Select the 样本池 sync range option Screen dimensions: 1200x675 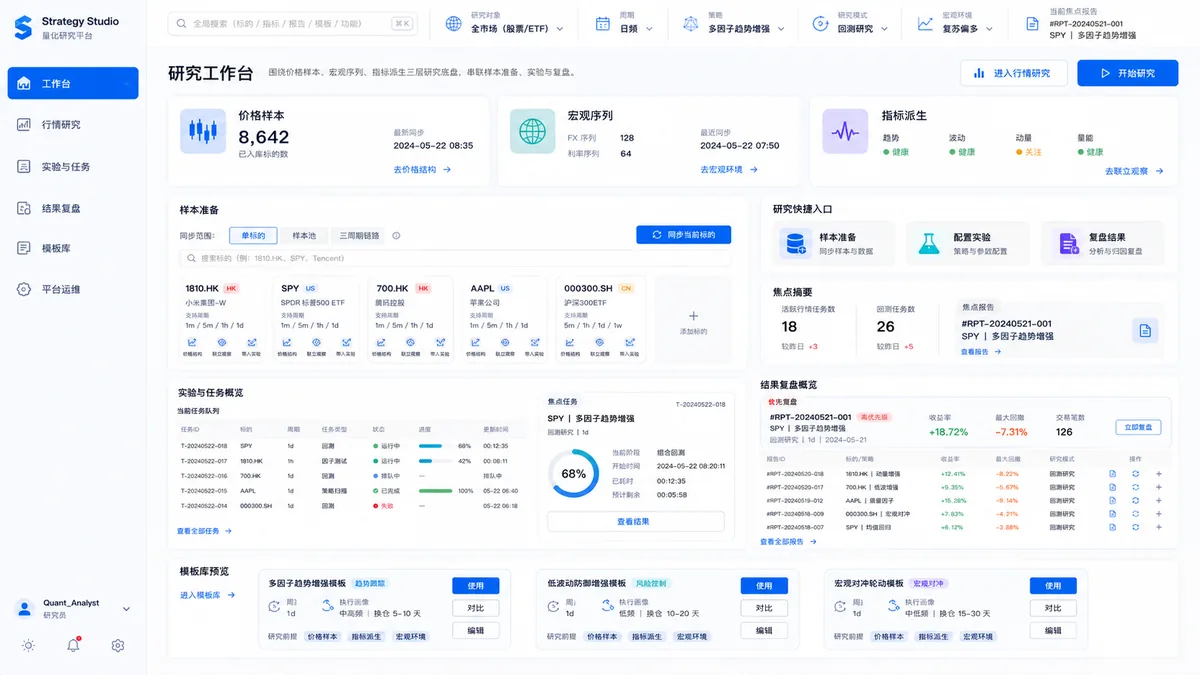click(303, 236)
